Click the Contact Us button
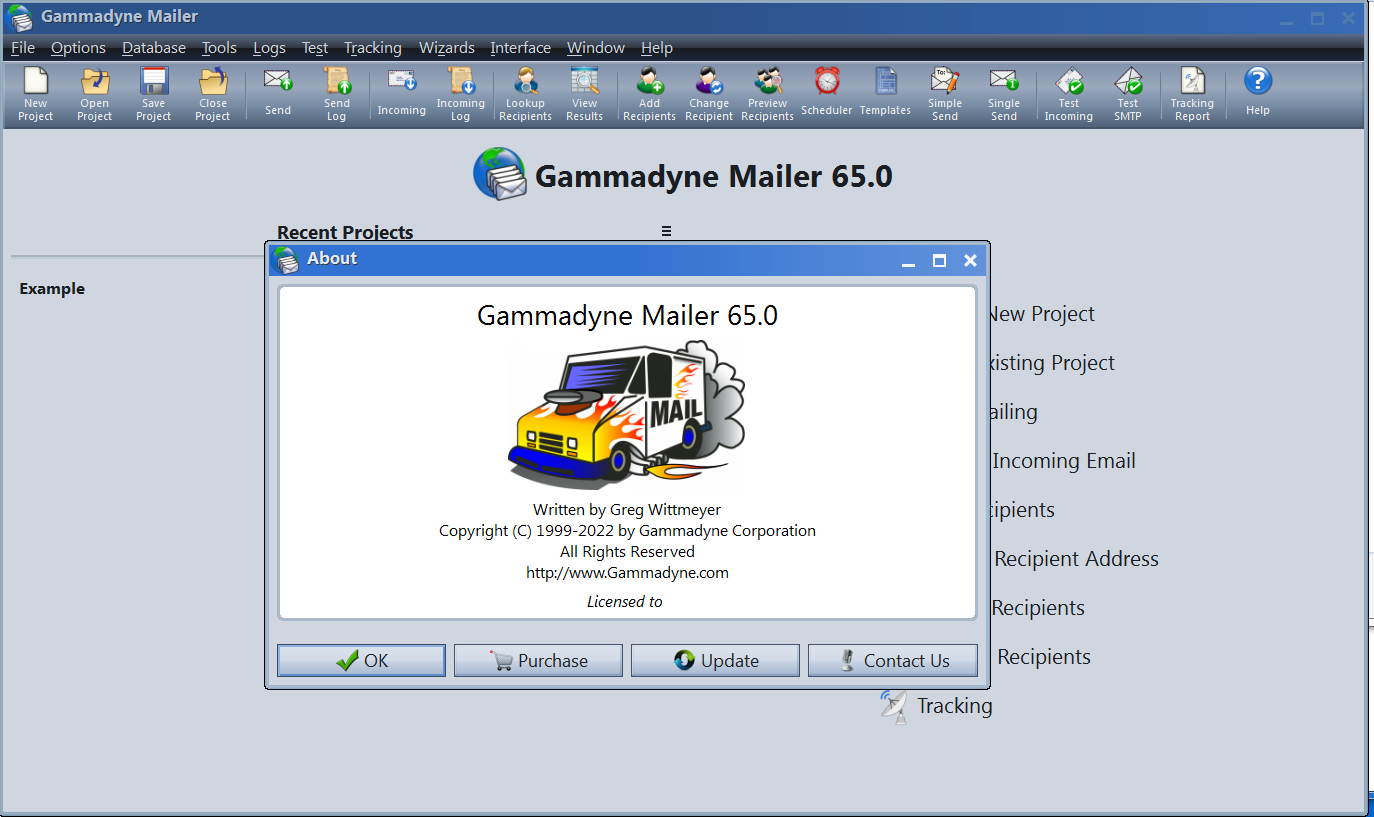 pos(892,660)
